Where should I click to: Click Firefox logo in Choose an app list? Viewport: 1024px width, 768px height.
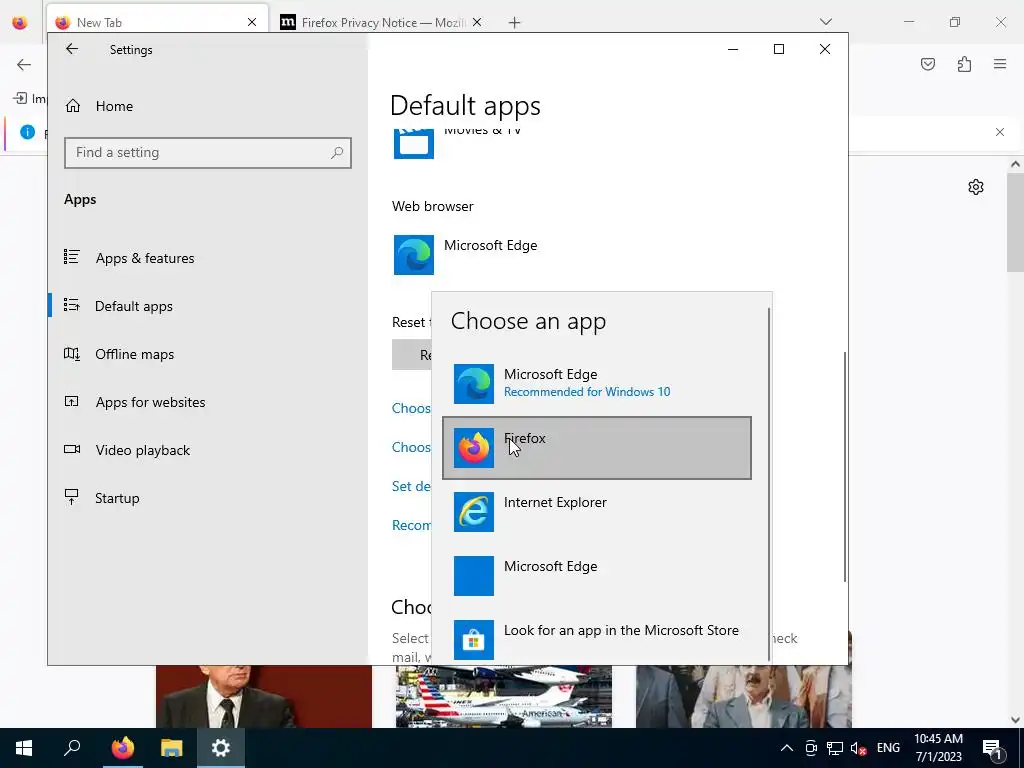pyautogui.click(x=474, y=448)
